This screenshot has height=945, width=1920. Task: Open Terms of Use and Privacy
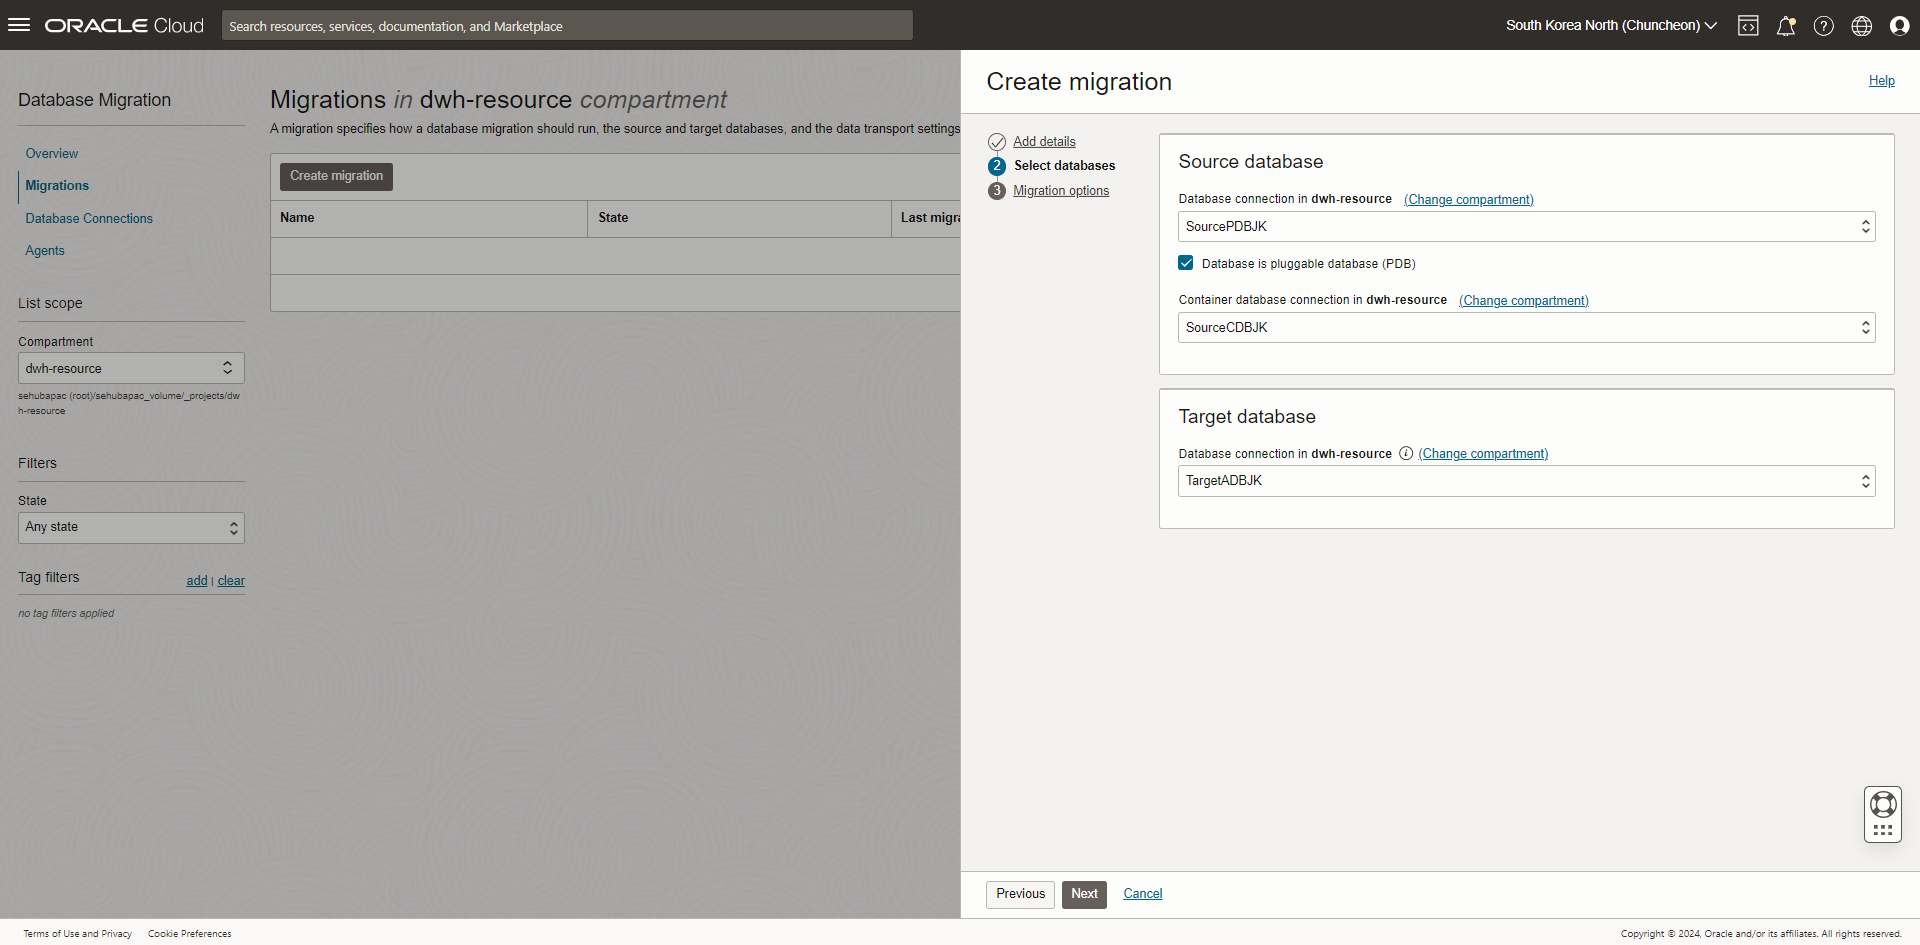pos(78,934)
